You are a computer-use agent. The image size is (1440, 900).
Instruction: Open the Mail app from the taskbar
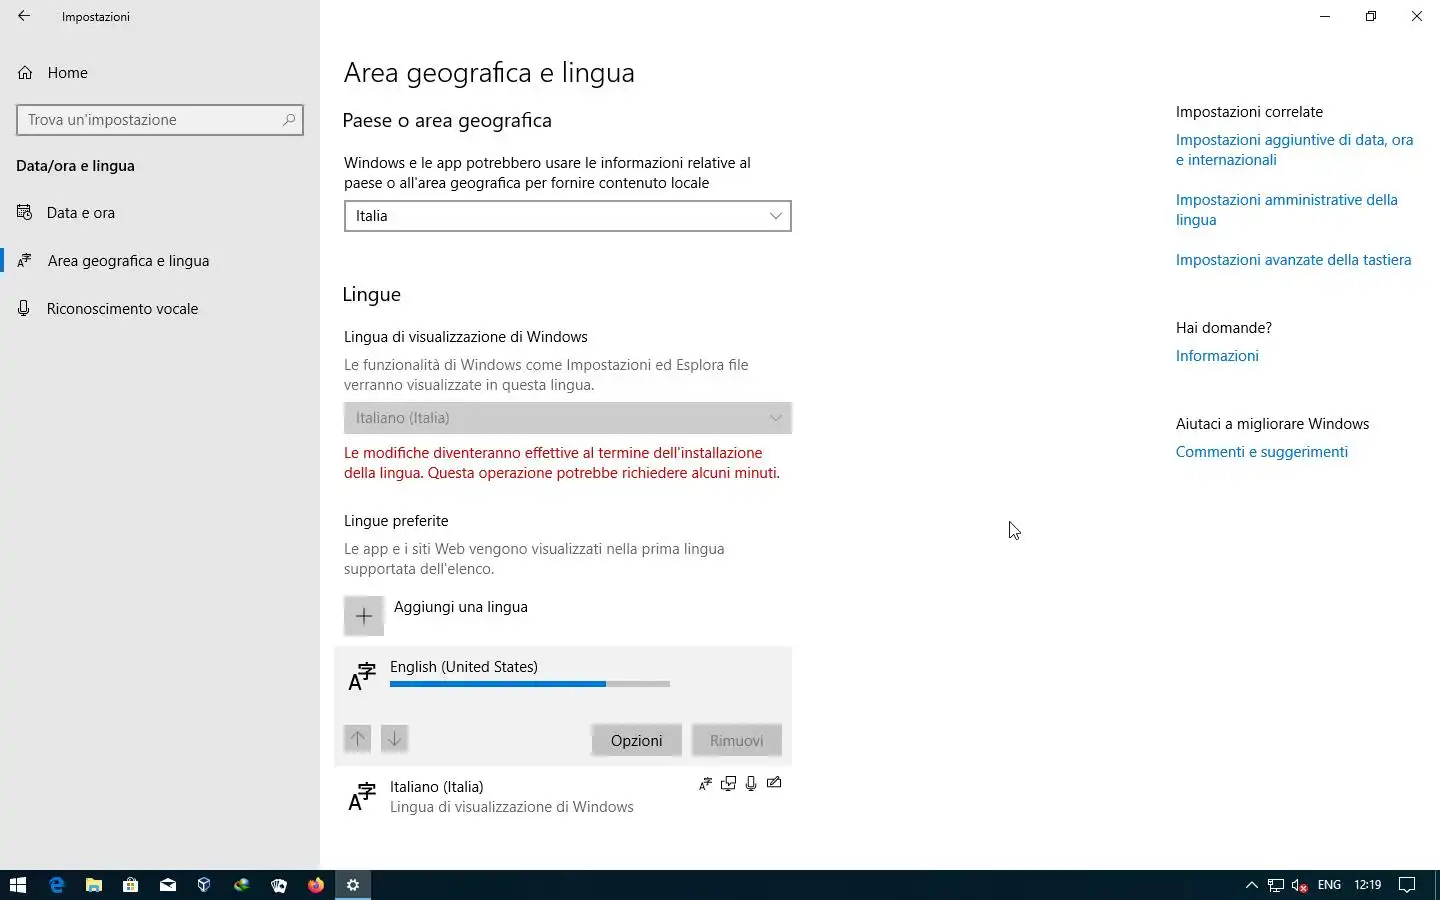point(167,885)
